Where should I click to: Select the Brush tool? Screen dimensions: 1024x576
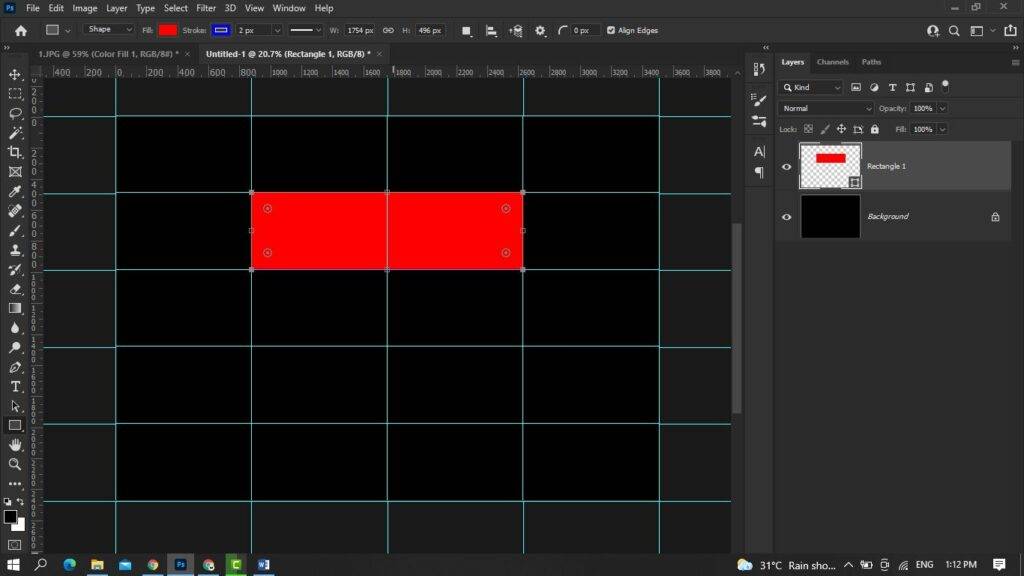(x=15, y=231)
